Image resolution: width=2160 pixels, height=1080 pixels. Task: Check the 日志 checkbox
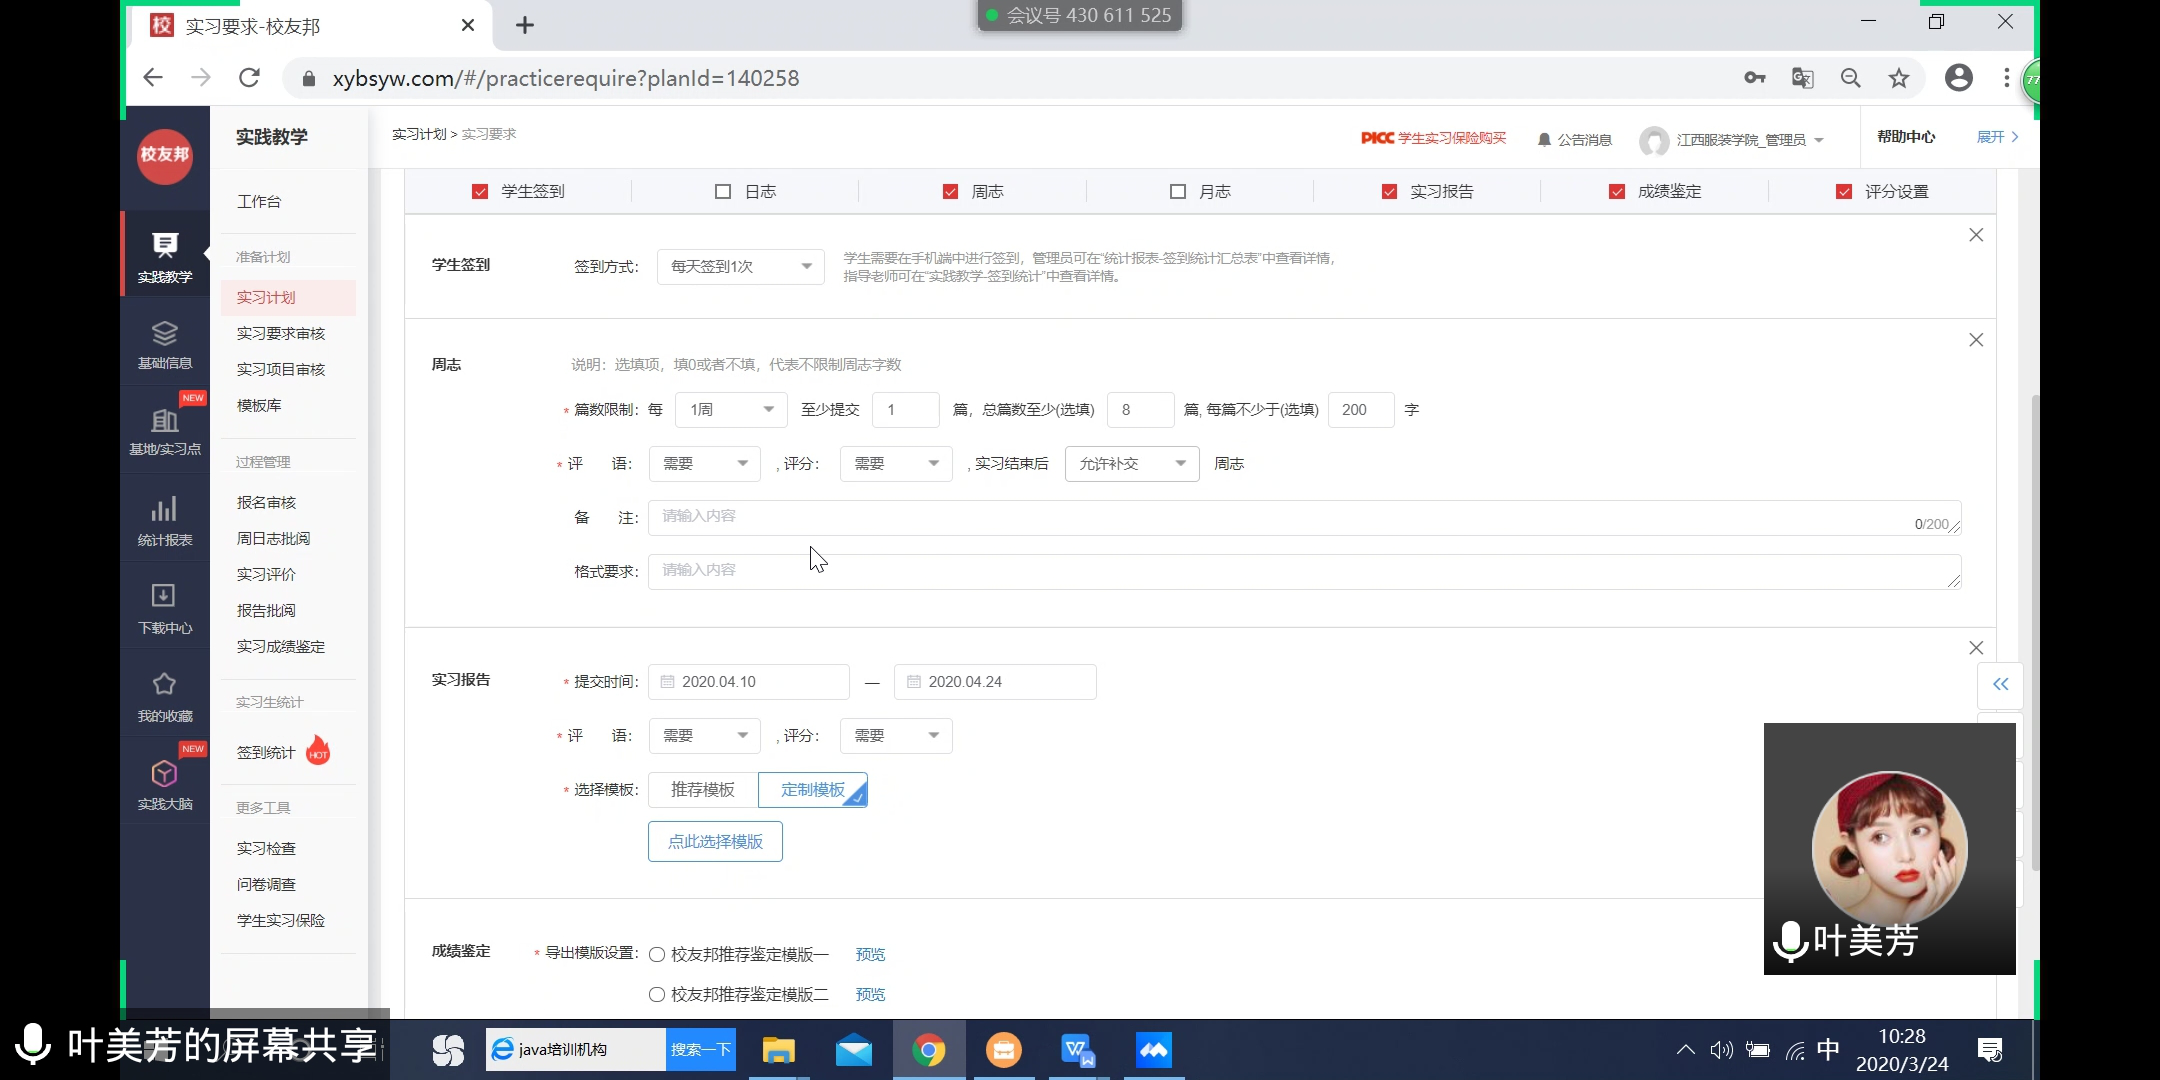723,192
